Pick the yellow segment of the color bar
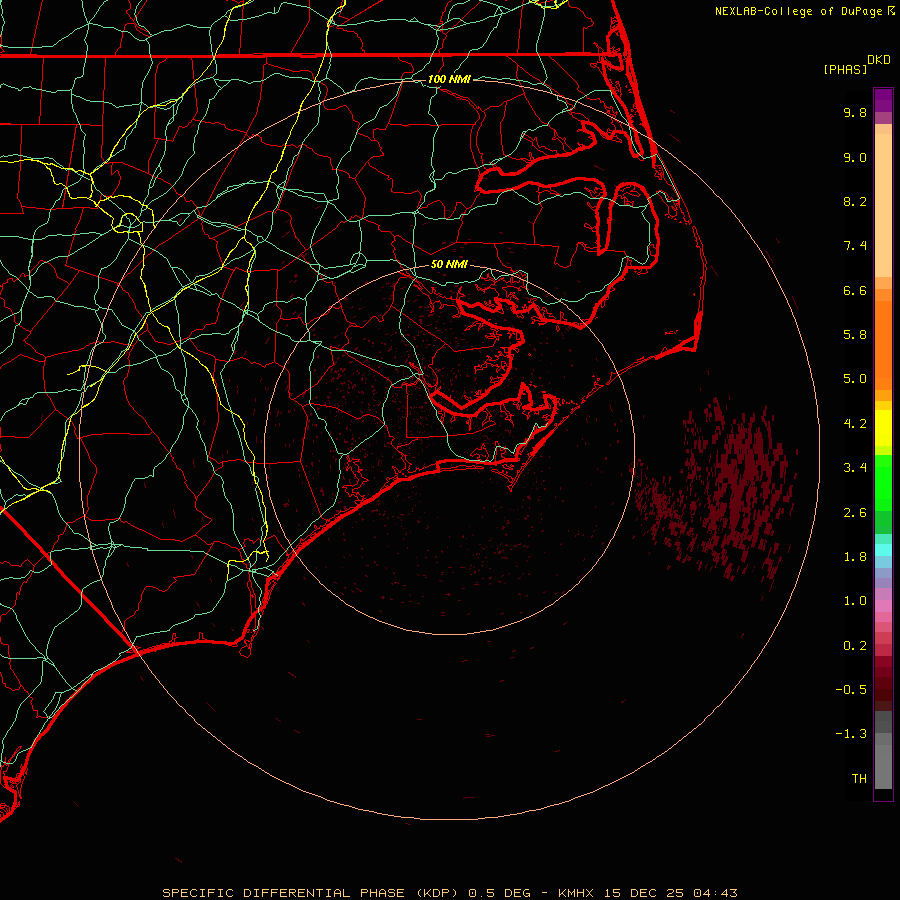Image resolution: width=900 pixels, height=900 pixels. tap(883, 428)
